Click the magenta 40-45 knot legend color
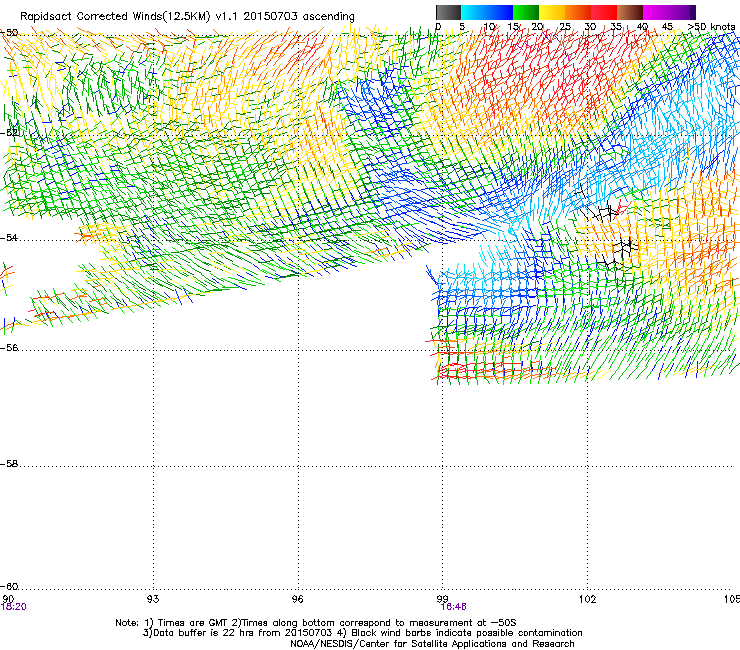The image size is (740, 650). click(656, 12)
